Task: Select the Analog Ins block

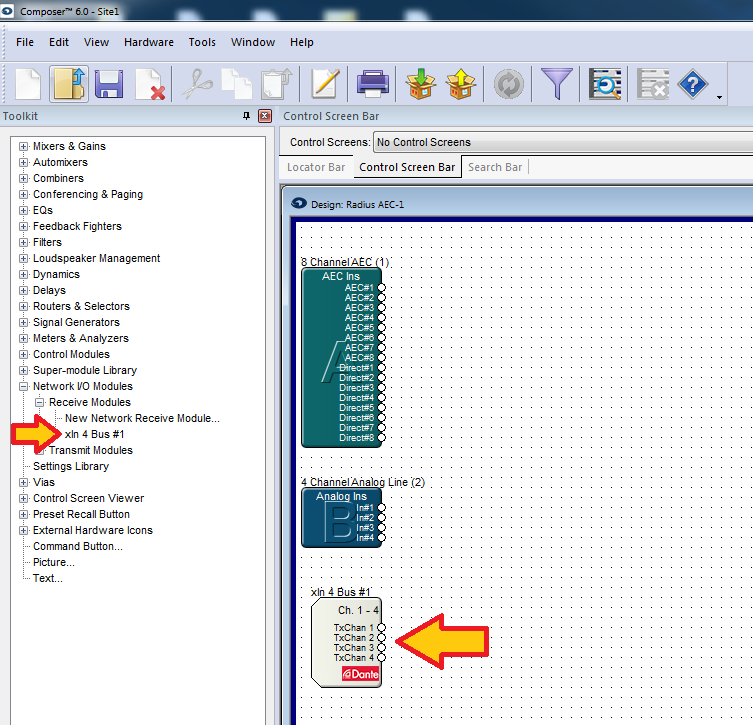Action: pyautogui.click(x=341, y=518)
